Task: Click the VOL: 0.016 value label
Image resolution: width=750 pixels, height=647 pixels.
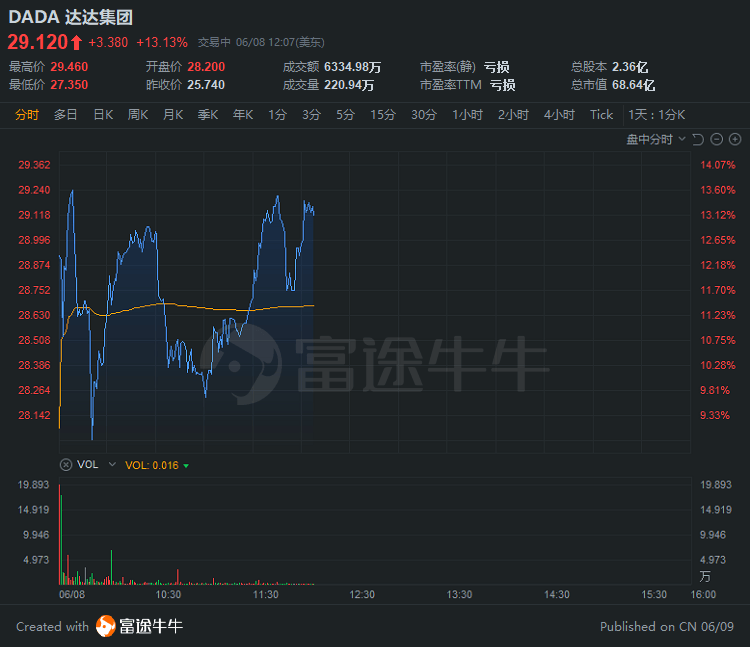Action: tap(152, 465)
